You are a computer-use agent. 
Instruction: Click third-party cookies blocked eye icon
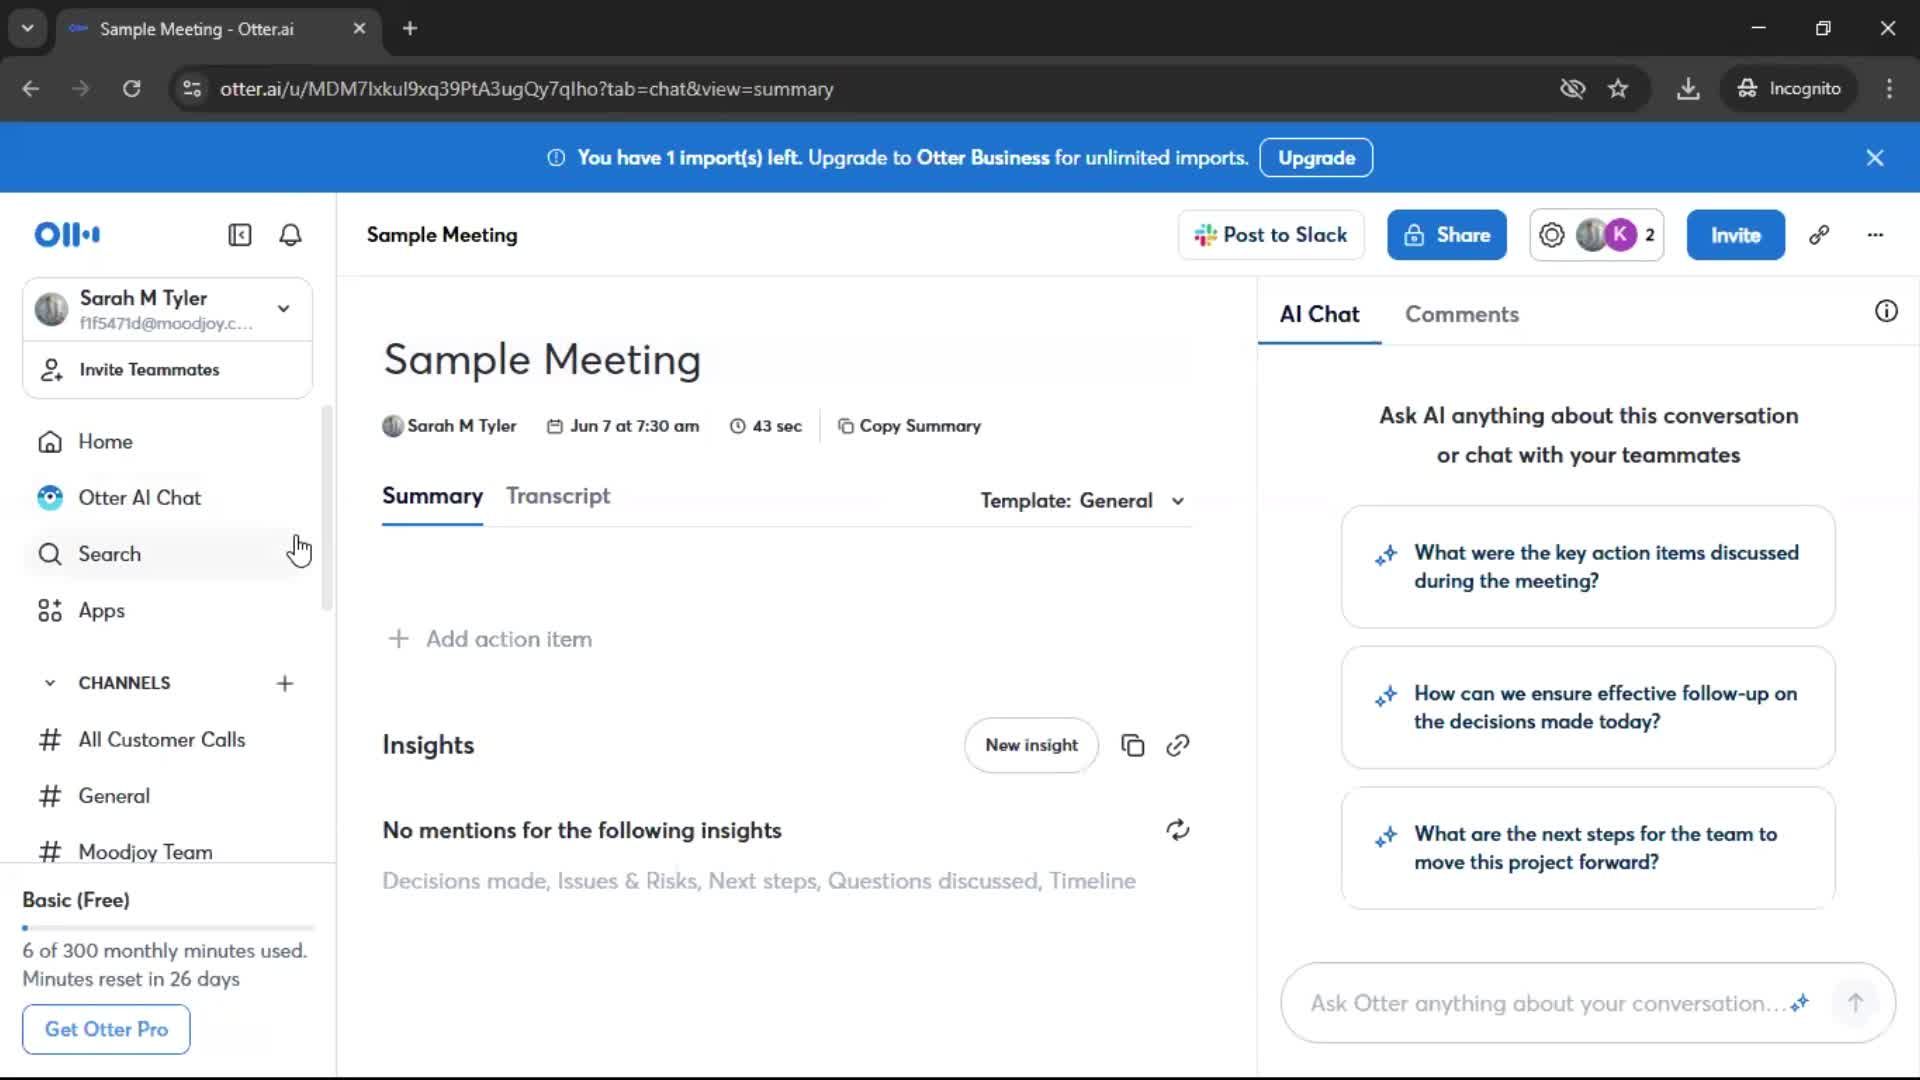(x=1572, y=89)
